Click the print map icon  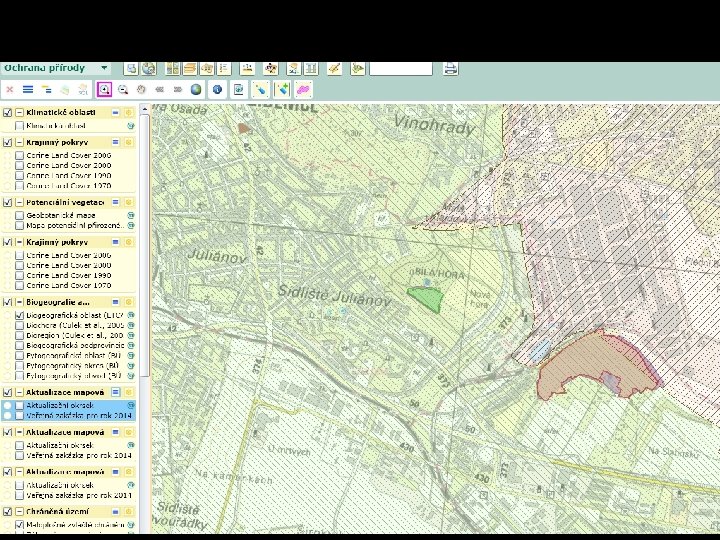point(451,69)
